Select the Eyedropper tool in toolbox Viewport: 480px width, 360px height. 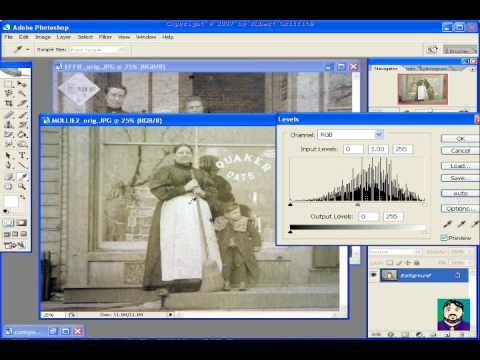tap(22, 177)
